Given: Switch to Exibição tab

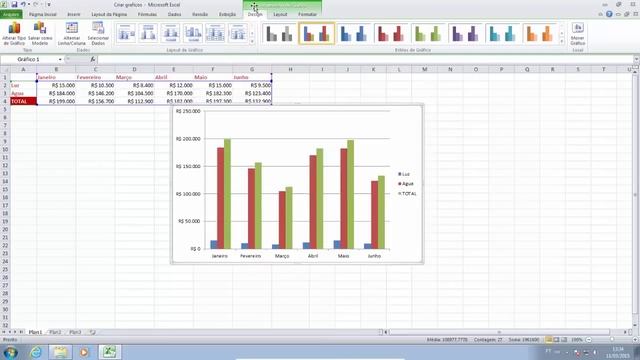Looking at the screenshot, I should tap(227, 14).
